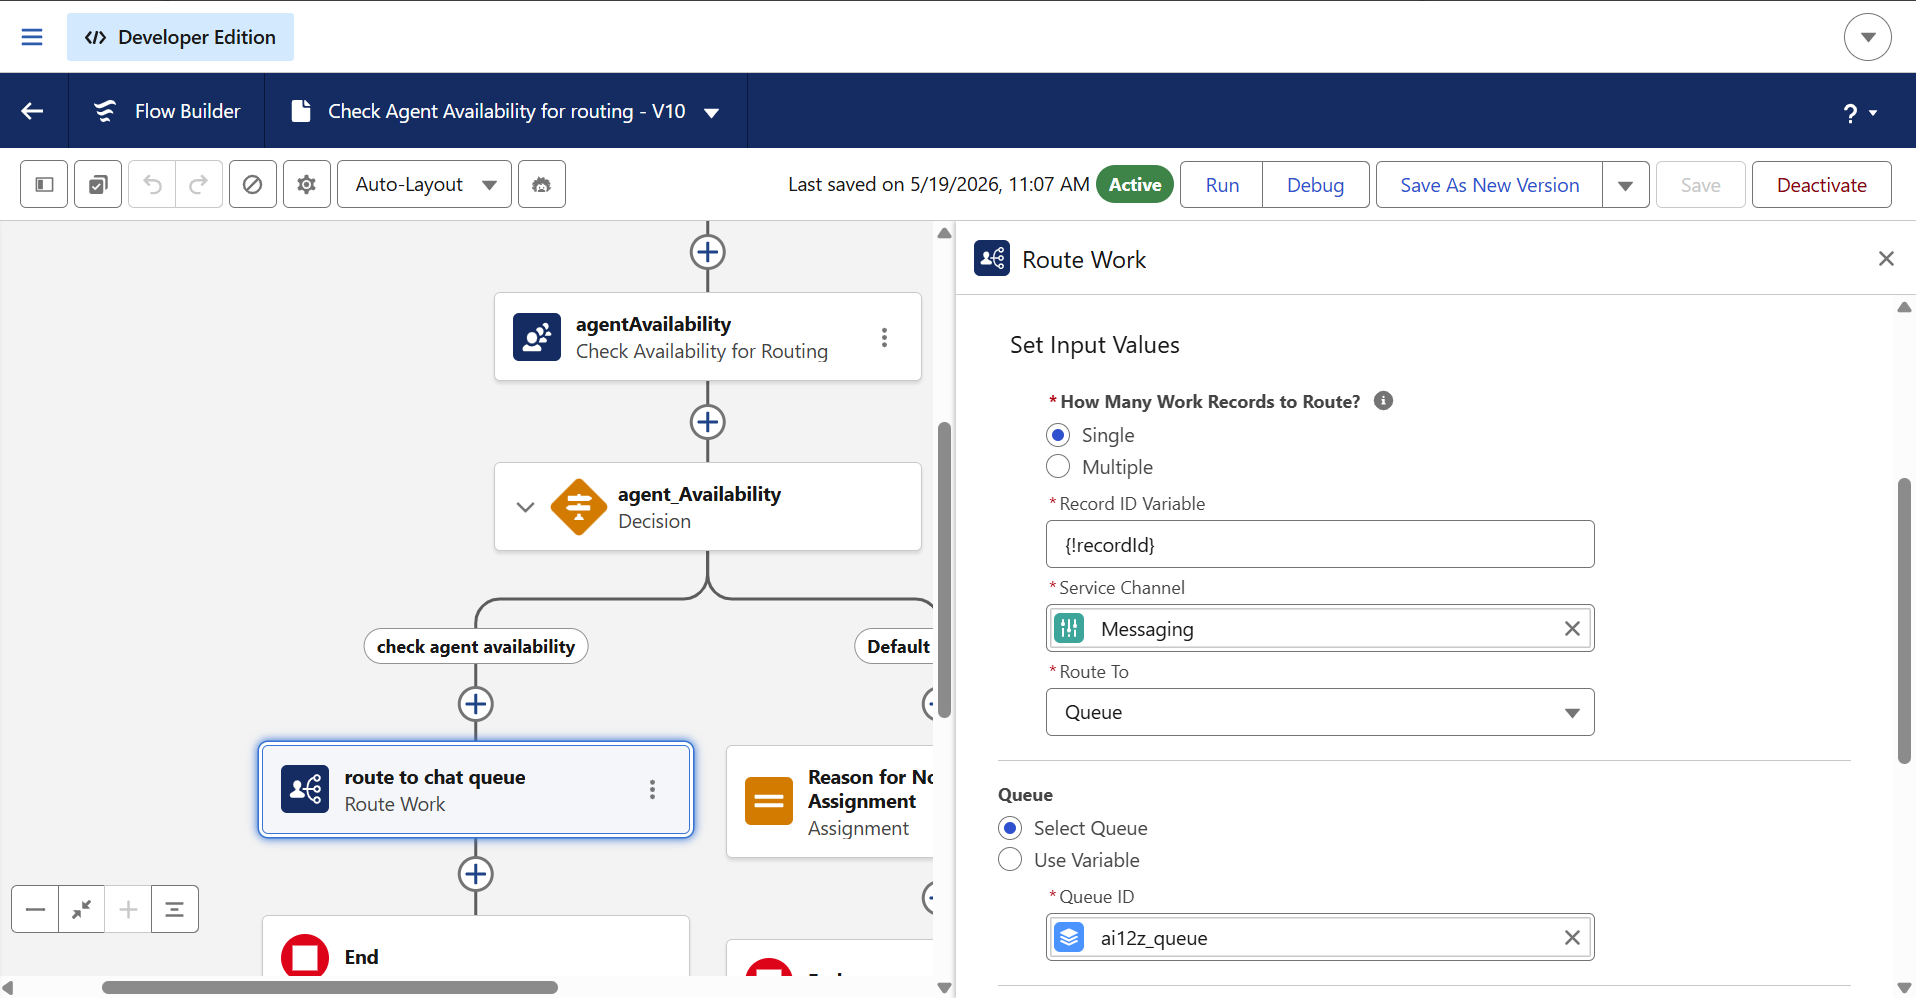Screen dimensions: 1916x998
Task: Open the Auto-Layout dropdown
Action: click(x=425, y=184)
